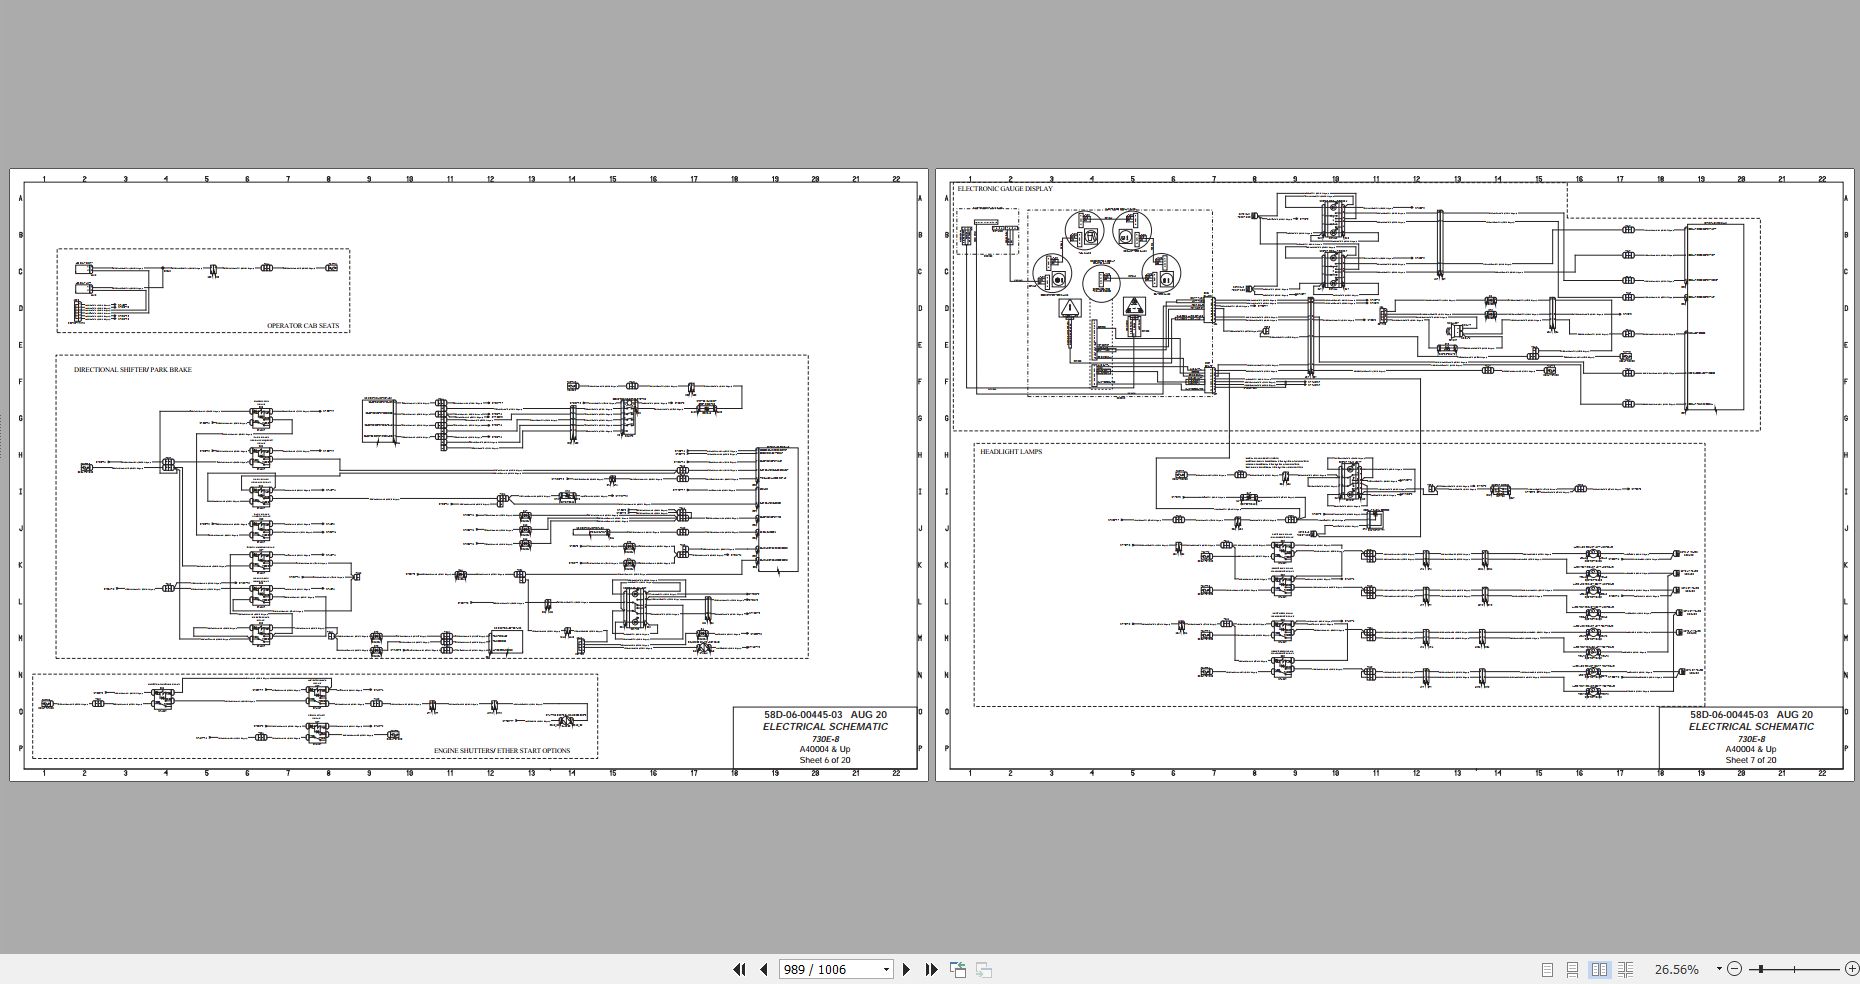
Task: Click the DIRECTIONAL SHIFTER/ PARK BRAKE heading
Action: (133, 370)
